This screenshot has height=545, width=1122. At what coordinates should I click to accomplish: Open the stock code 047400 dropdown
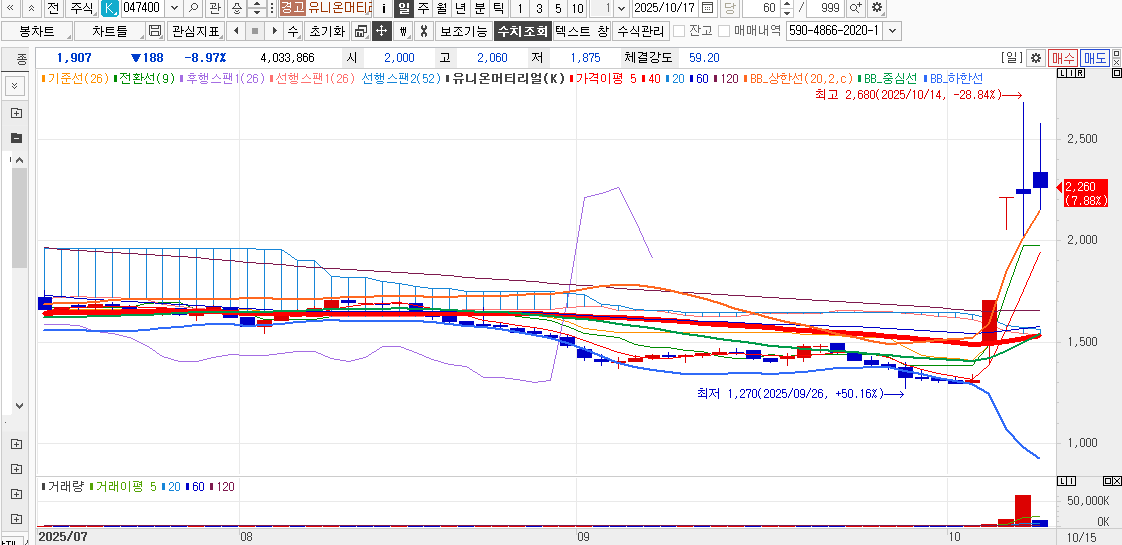[x=173, y=8]
